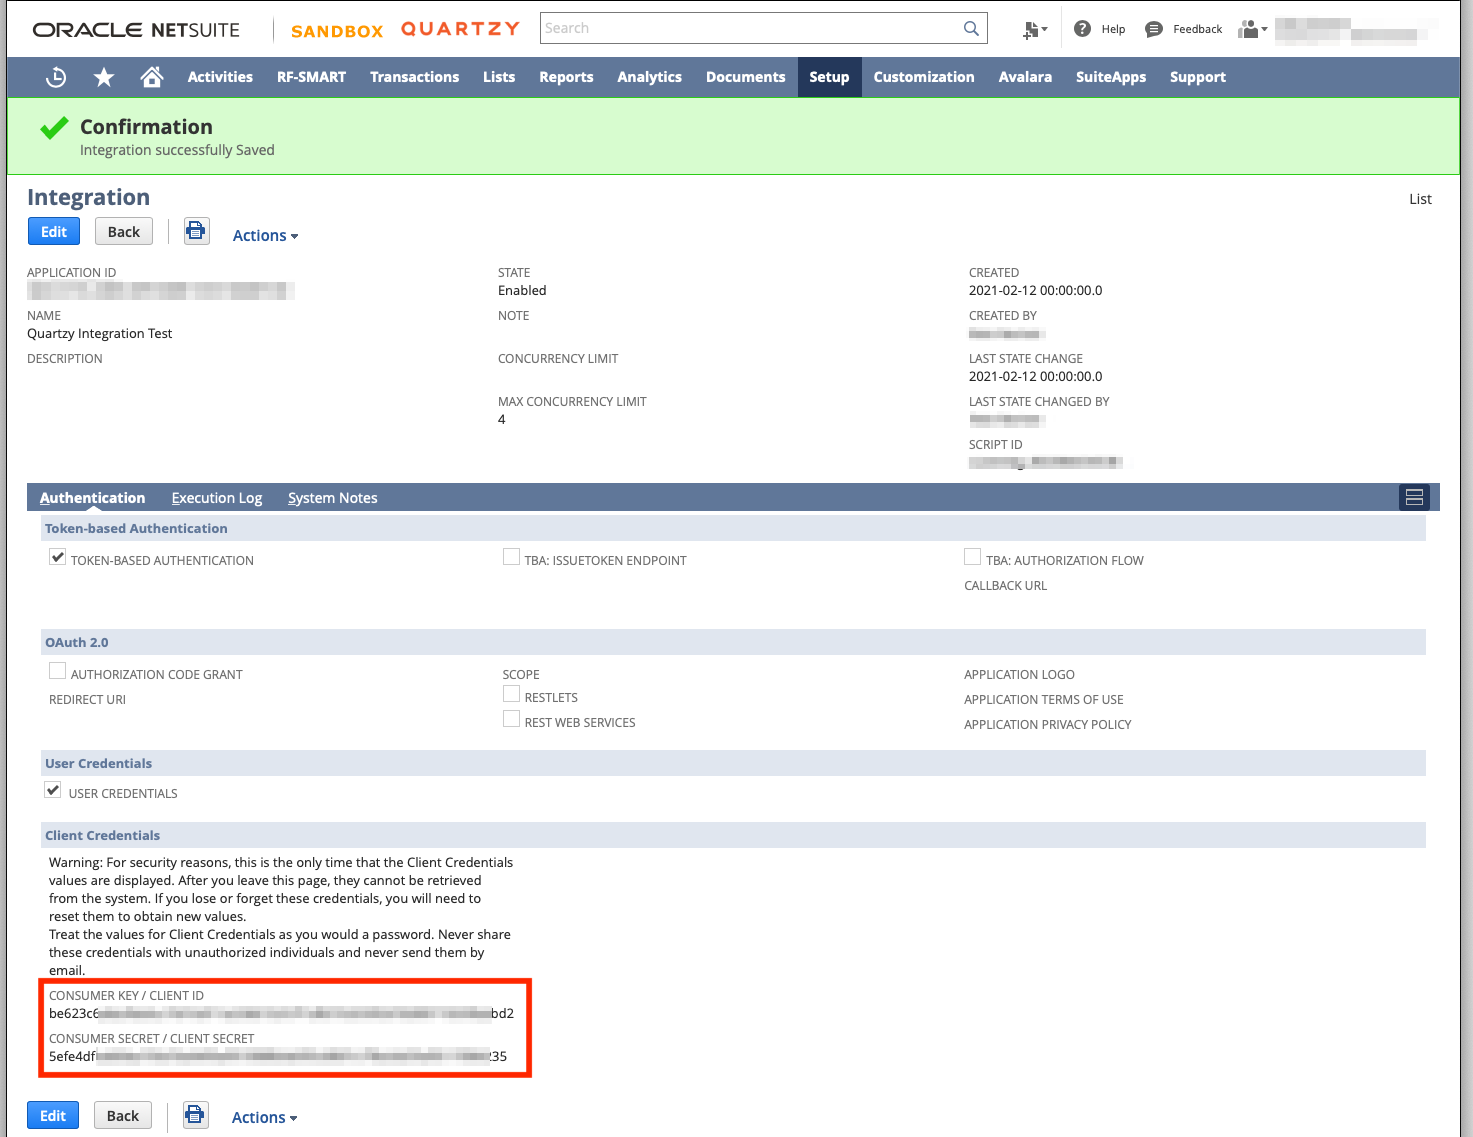Click the Help link text
The image size is (1473, 1137).
point(1113,29)
